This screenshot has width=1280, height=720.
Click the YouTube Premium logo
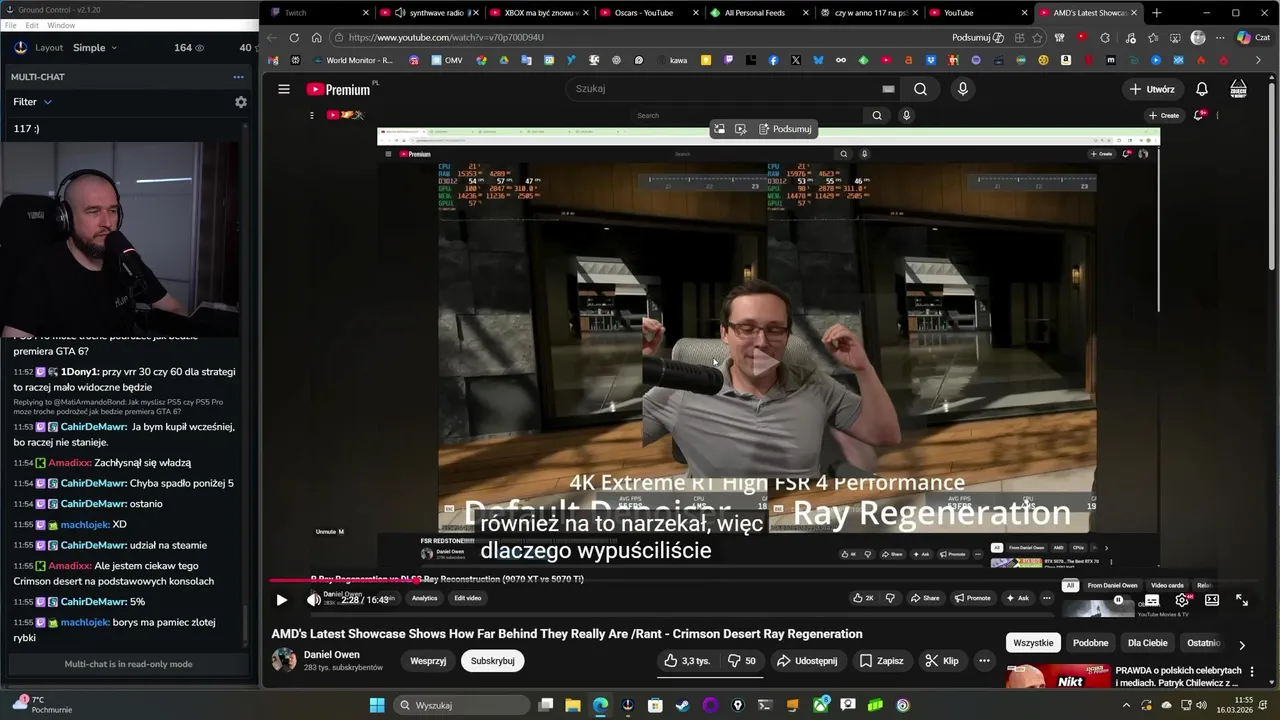338,89
